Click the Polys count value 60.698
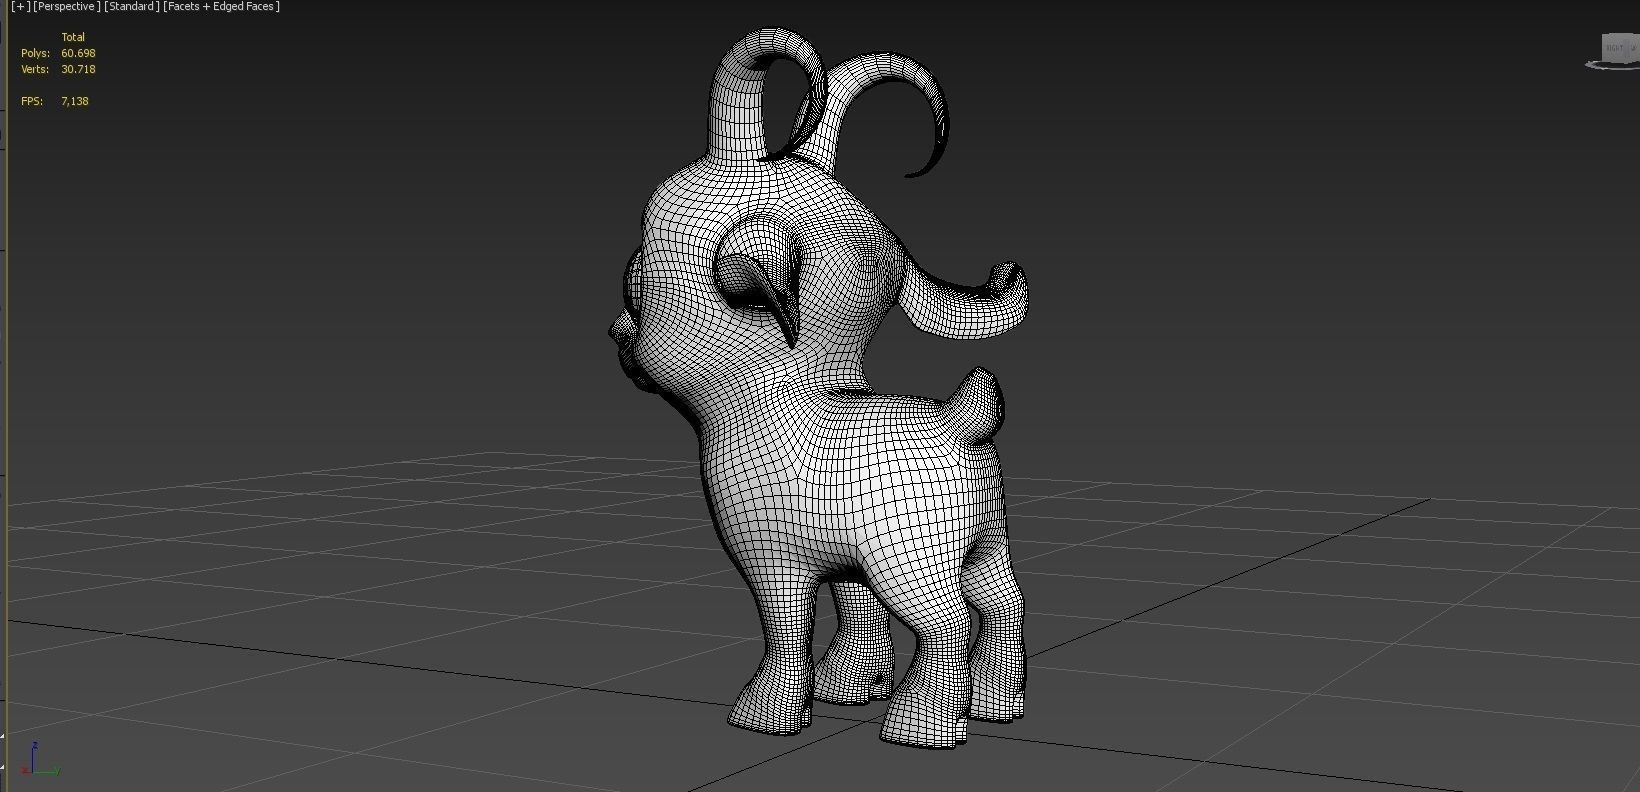This screenshot has width=1640, height=792. coord(78,53)
